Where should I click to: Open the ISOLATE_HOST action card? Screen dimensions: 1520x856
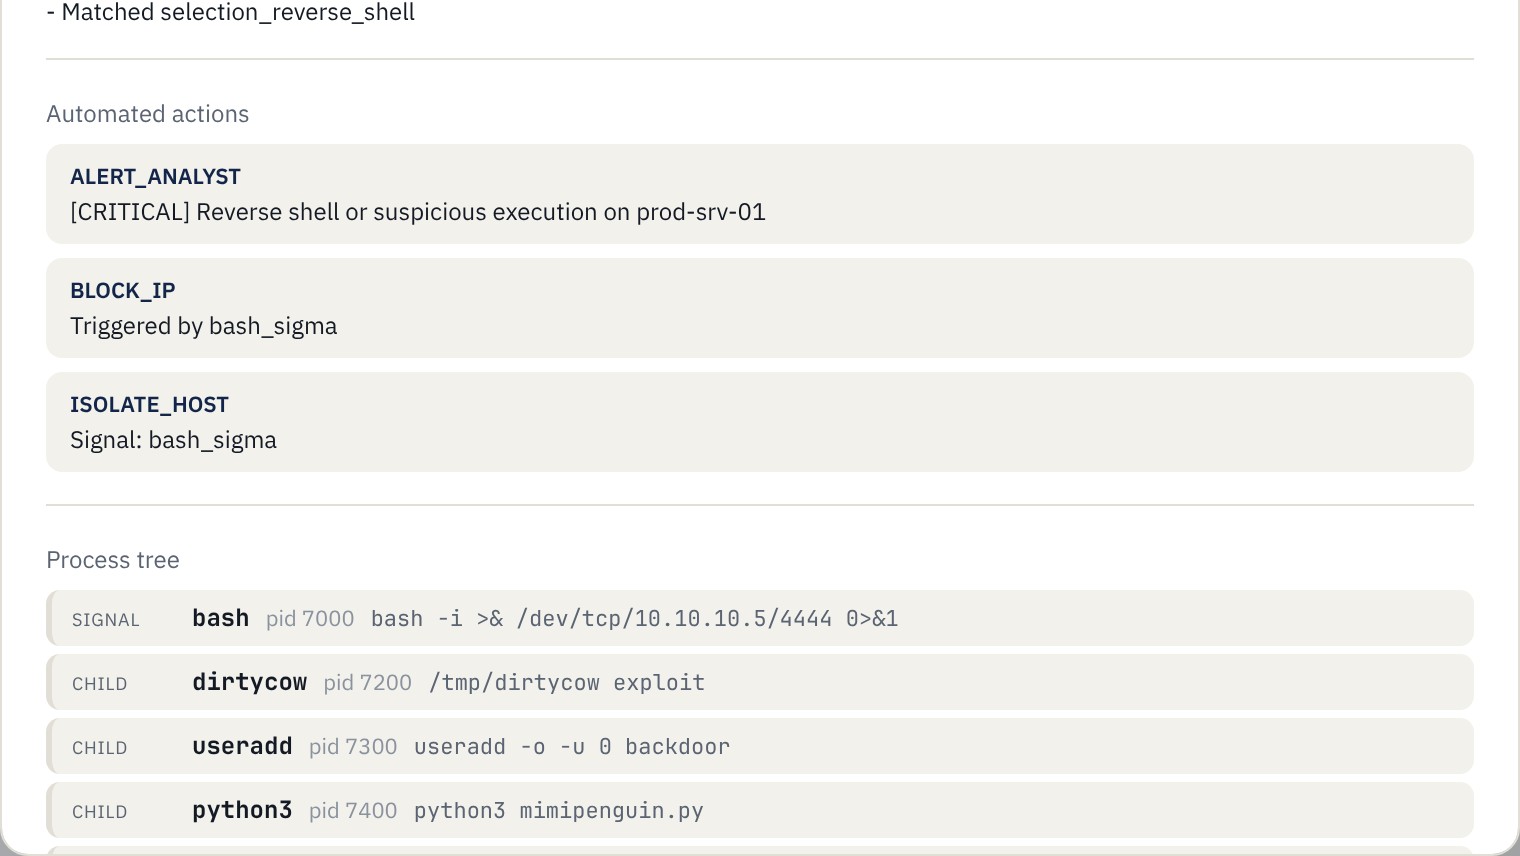click(x=760, y=422)
